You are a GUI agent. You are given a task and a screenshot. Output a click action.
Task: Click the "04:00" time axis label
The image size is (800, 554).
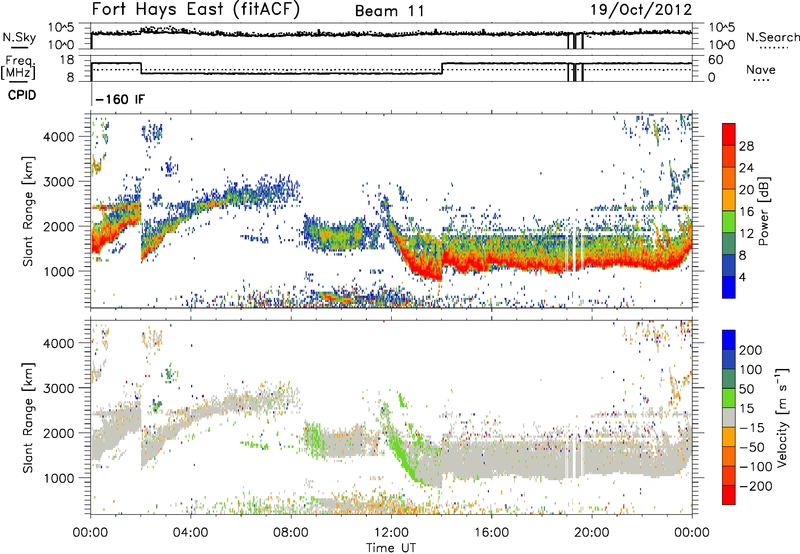tap(190, 533)
